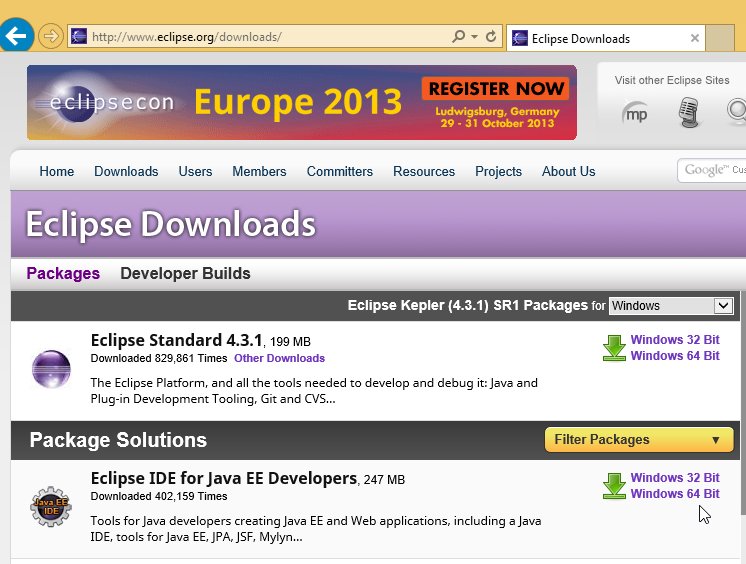This screenshot has width=746, height=564.
Task: Go to Home in site navigation
Action: pyautogui.click(x=57, y=171)
